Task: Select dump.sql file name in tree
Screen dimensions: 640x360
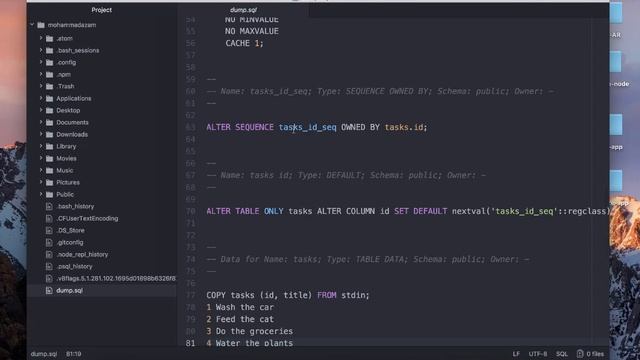Action: pos(69,290)
